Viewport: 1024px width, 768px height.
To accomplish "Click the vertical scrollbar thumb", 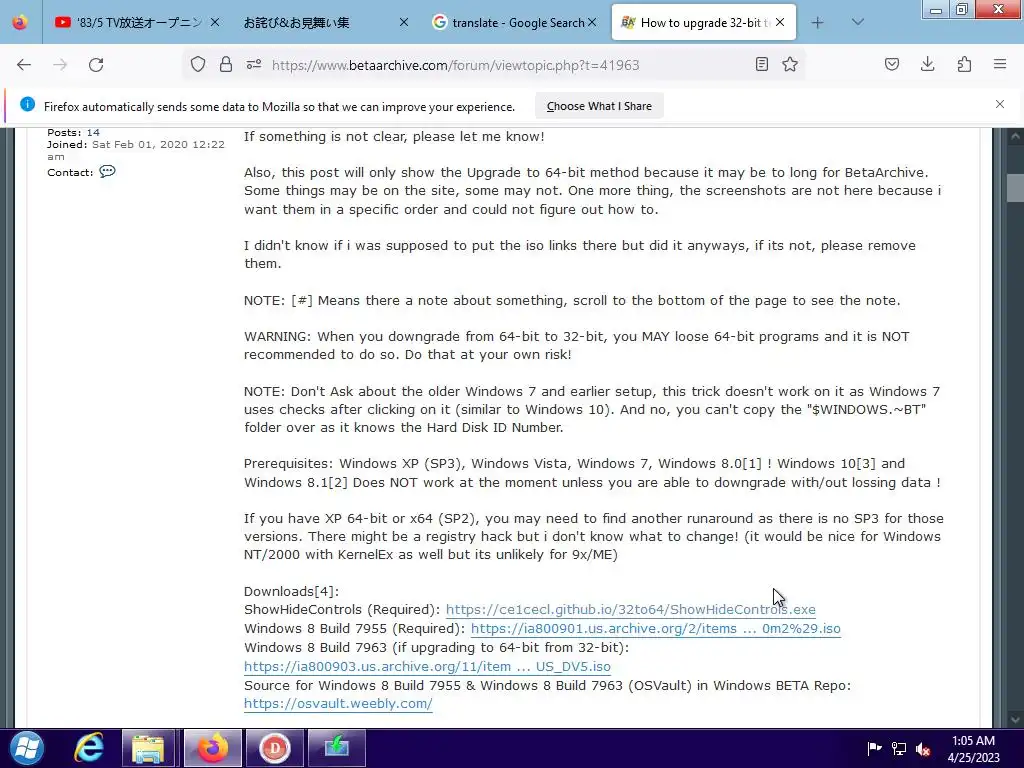I will point(1015,188).
